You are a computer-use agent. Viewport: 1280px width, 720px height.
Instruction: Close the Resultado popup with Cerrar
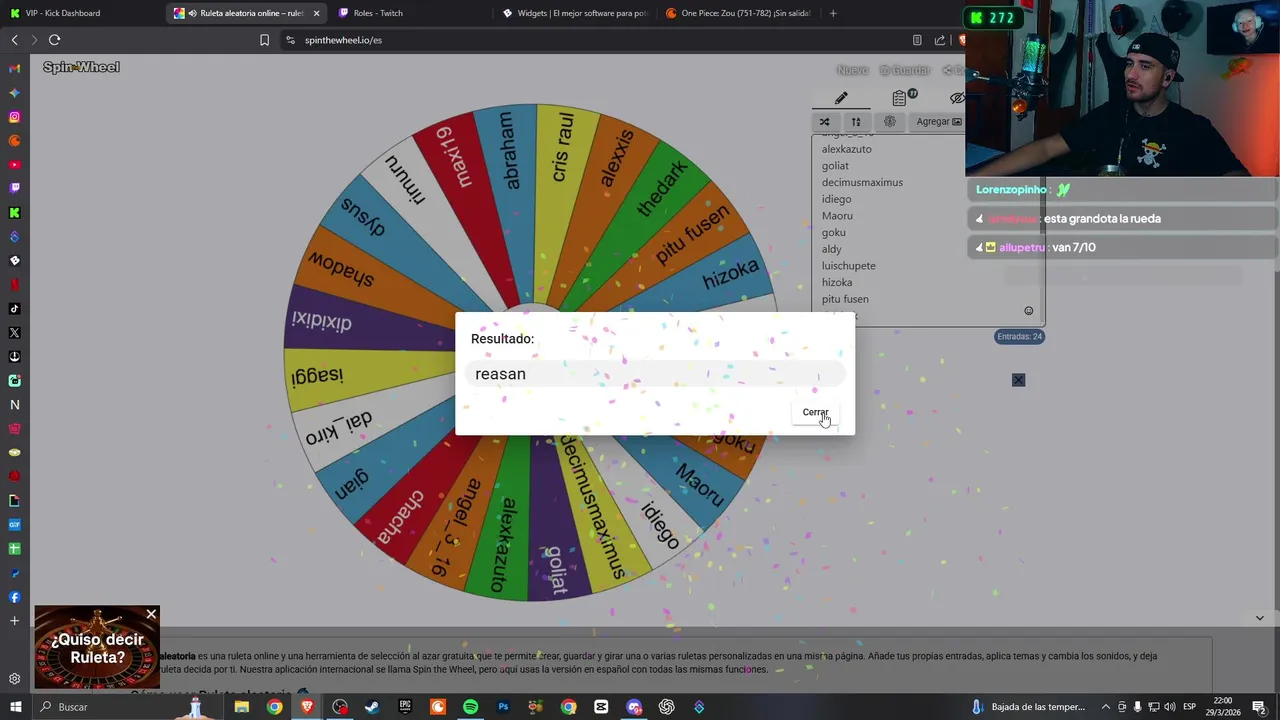[x=815, y=412]
